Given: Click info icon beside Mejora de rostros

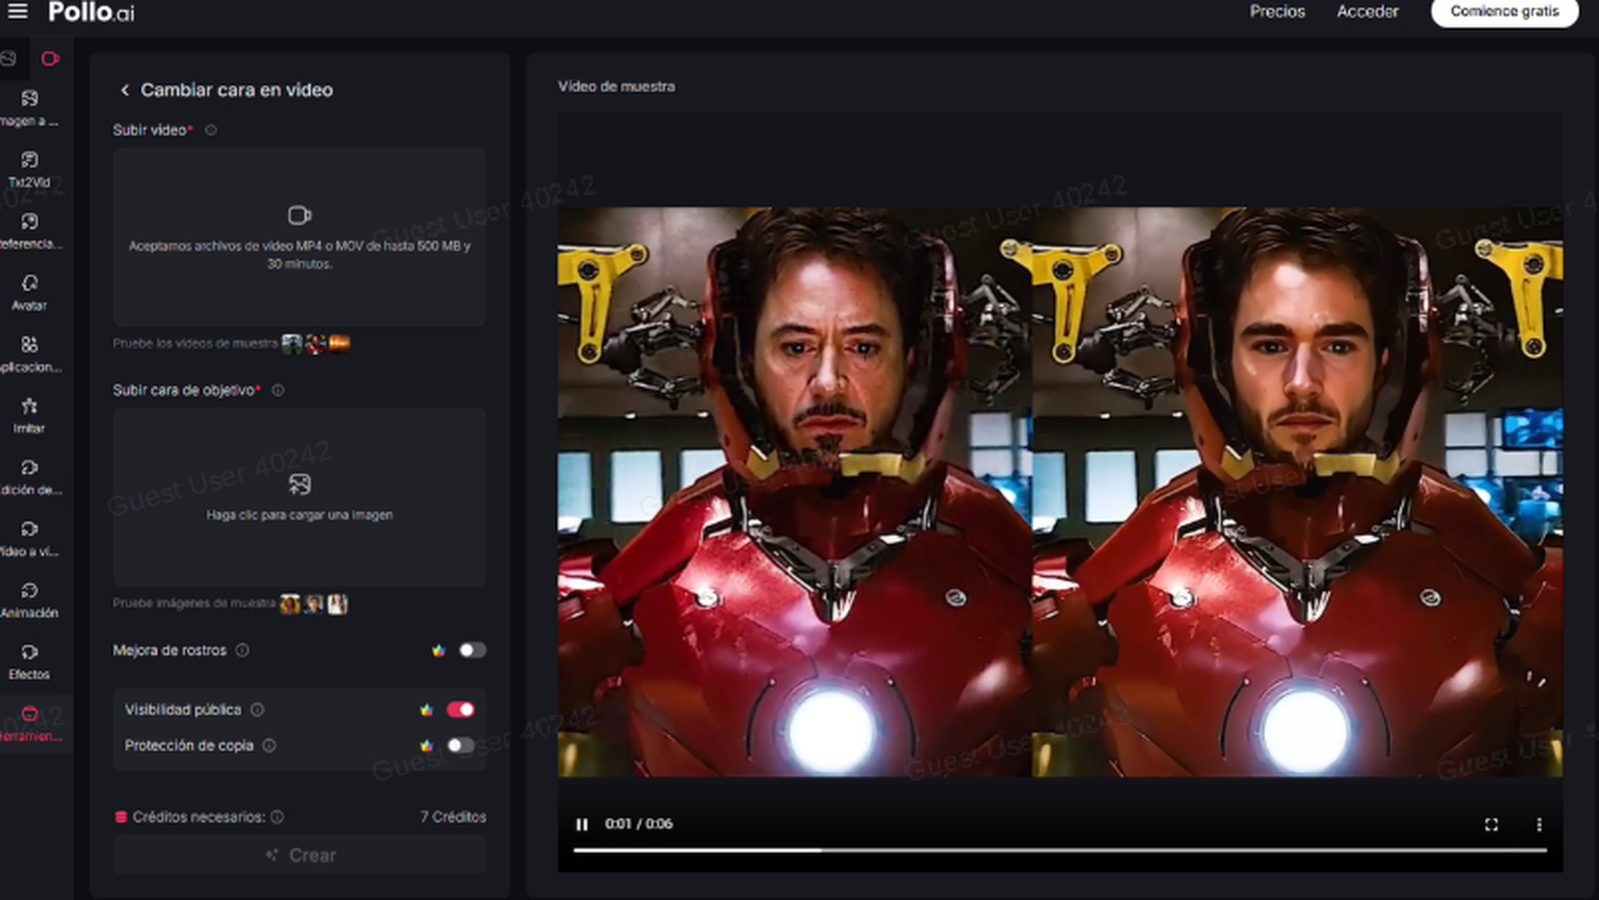Looking at the screenshot, I should point(242,650).
